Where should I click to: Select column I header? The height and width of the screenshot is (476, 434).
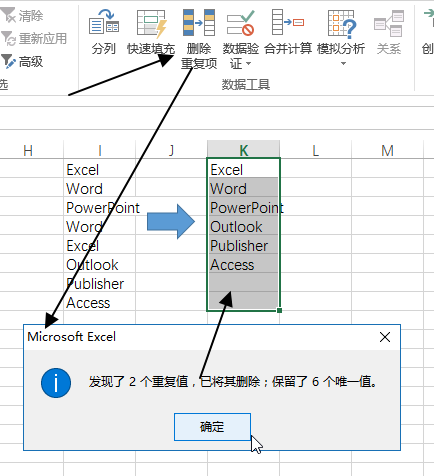point(99,150)
